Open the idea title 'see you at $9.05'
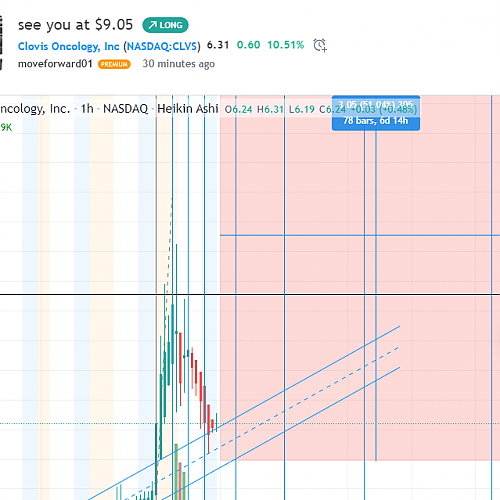Image resolution: width=500 pixels, height=500 pixels. pos(75,25)
